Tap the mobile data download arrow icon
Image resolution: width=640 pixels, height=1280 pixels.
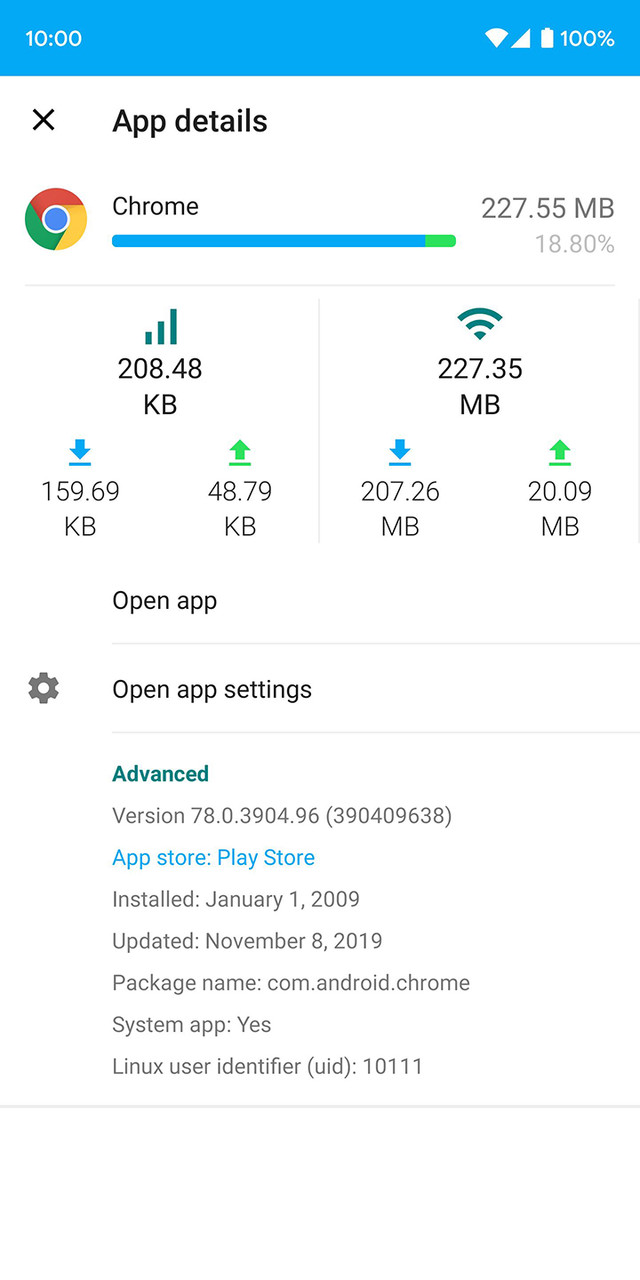coord(80,452)
